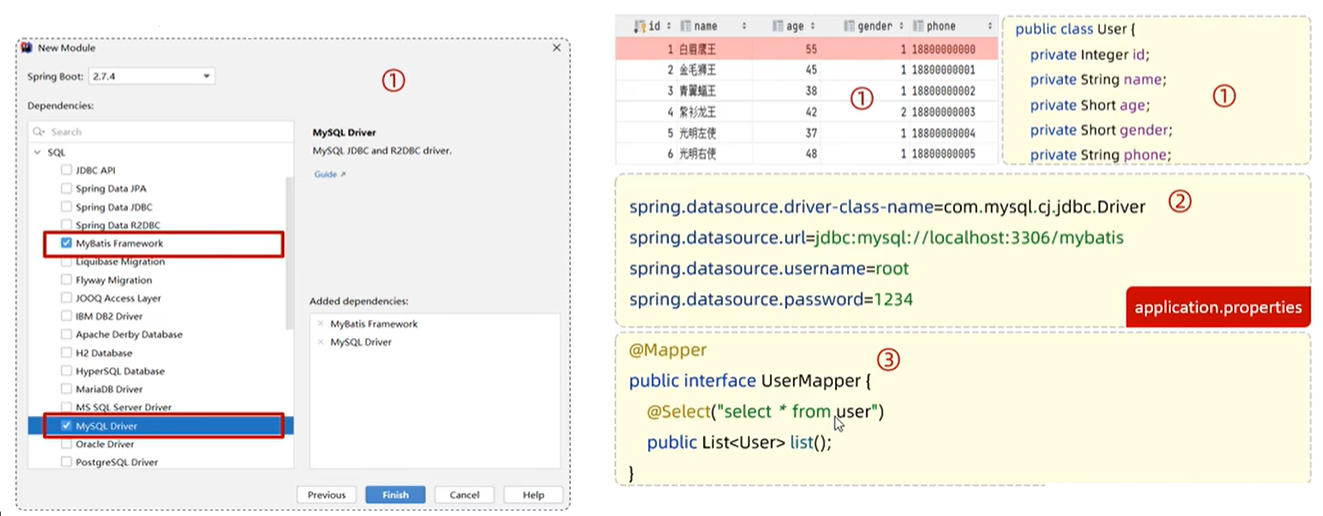The width and height of the screenshot is (1323, 516).
Task: Click the age column table icon
Action: click(x=778, y=26)
